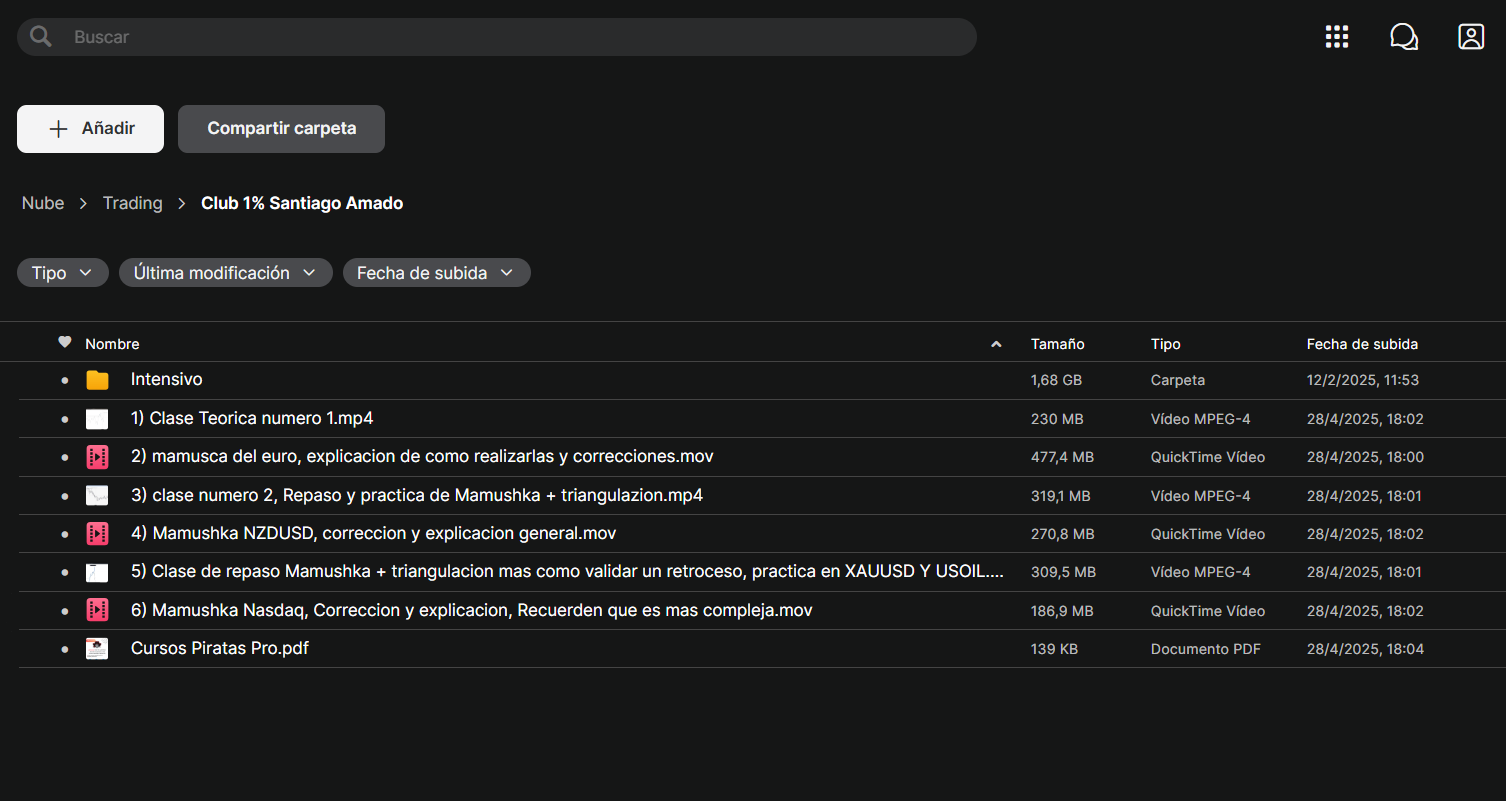Image resolution: width=1506 pixels, height=801 pixels.
Task: Sort by Tamaño column header
Action: (1058, 344)
